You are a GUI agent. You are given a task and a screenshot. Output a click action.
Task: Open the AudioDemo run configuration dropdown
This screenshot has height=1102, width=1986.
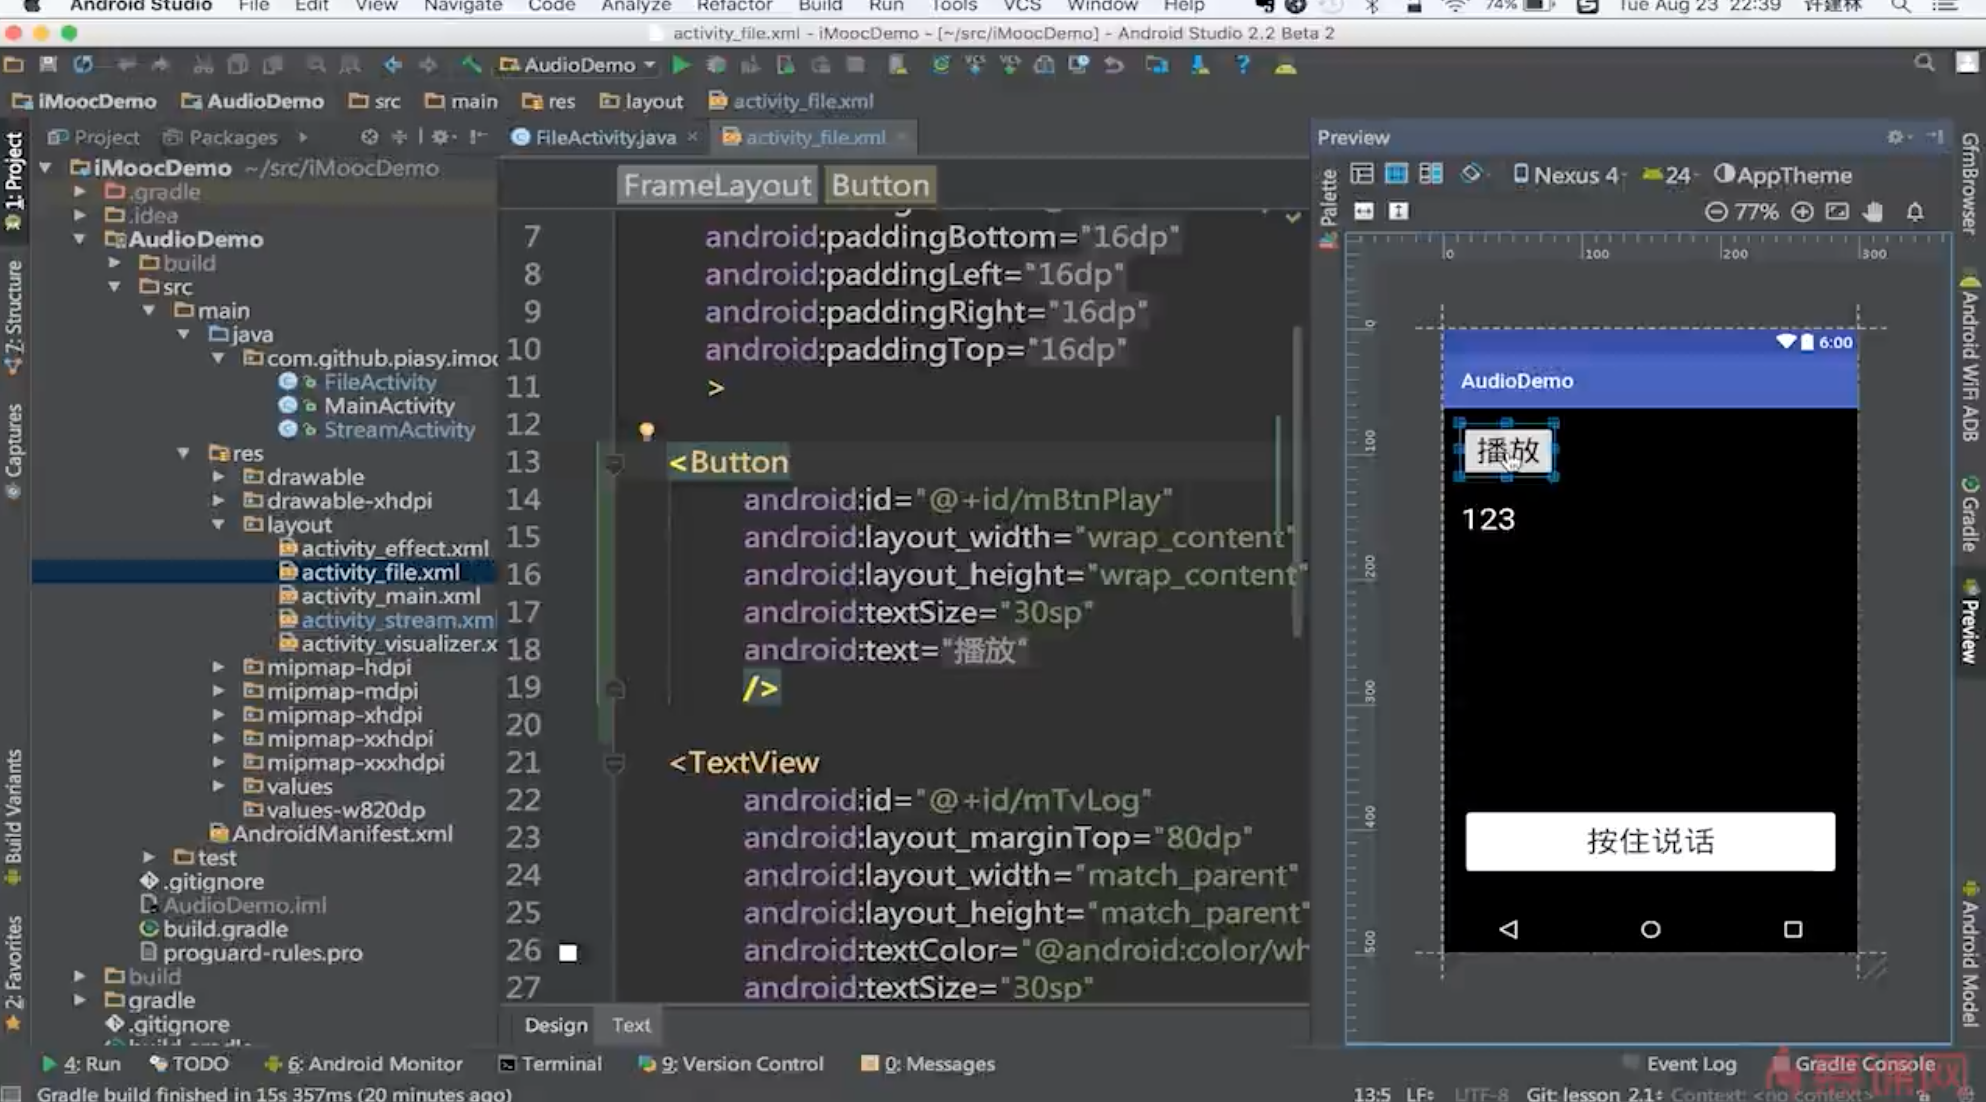point(580,65)
